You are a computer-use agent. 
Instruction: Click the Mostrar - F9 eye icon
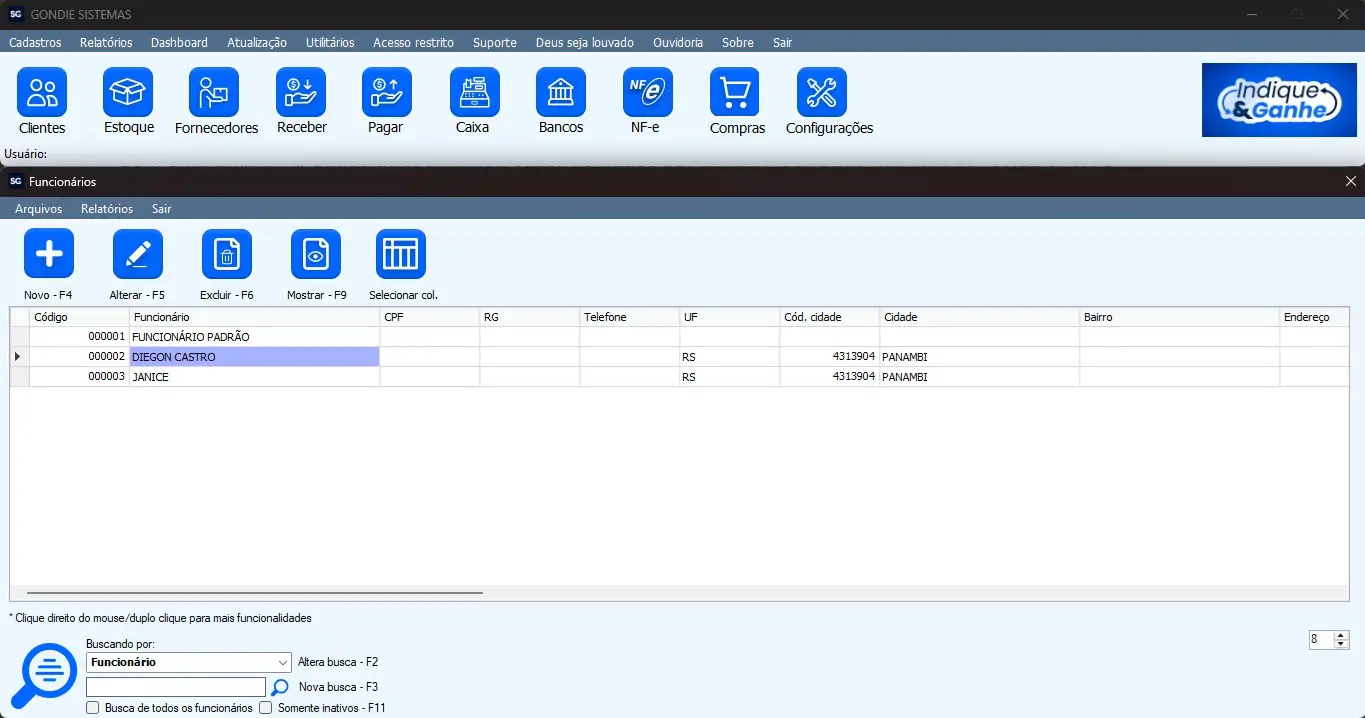click(316, 254)
